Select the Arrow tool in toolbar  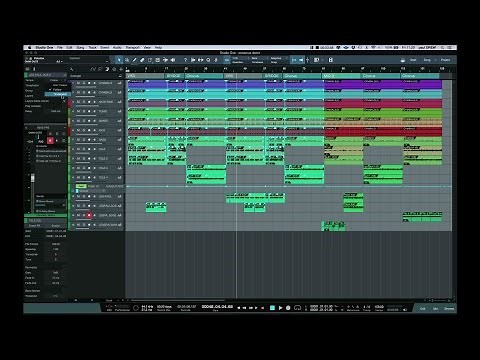(119, 60)
